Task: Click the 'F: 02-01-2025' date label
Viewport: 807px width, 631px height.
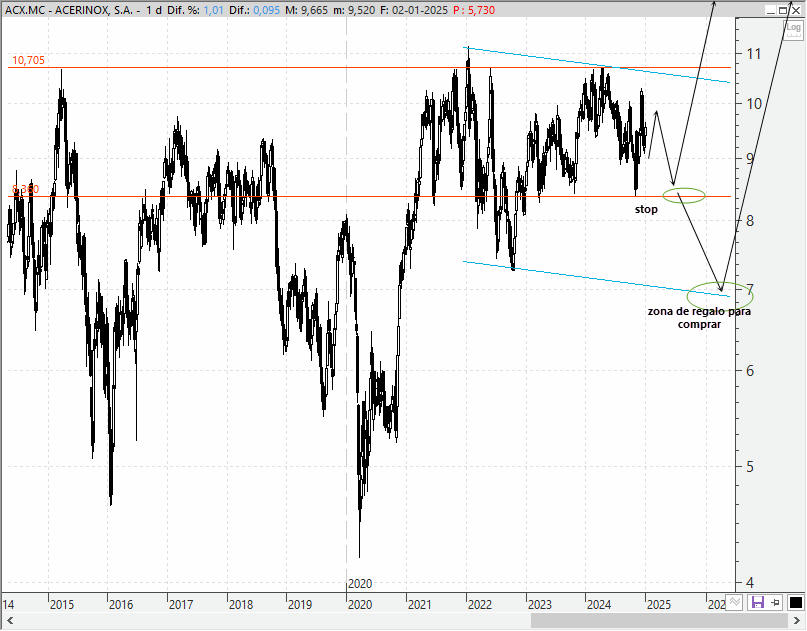Action: (414, 10)
